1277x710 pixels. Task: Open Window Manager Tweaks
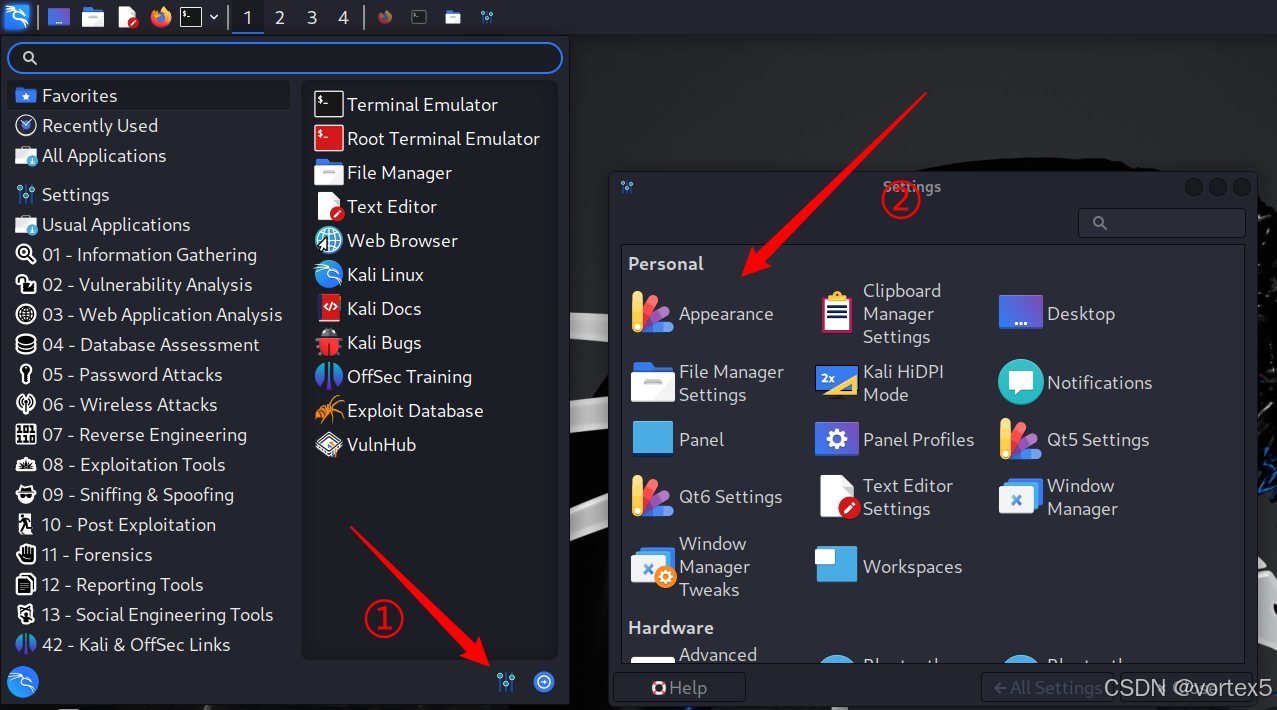[691, 566]
